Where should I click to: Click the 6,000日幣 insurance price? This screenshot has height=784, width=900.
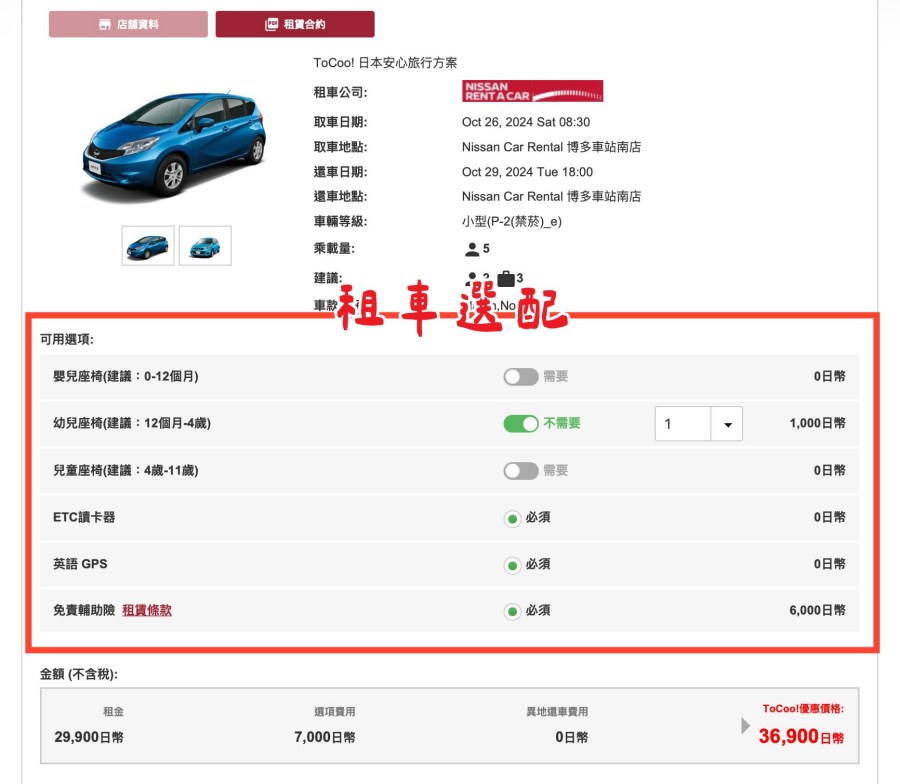tap(817, 611)
